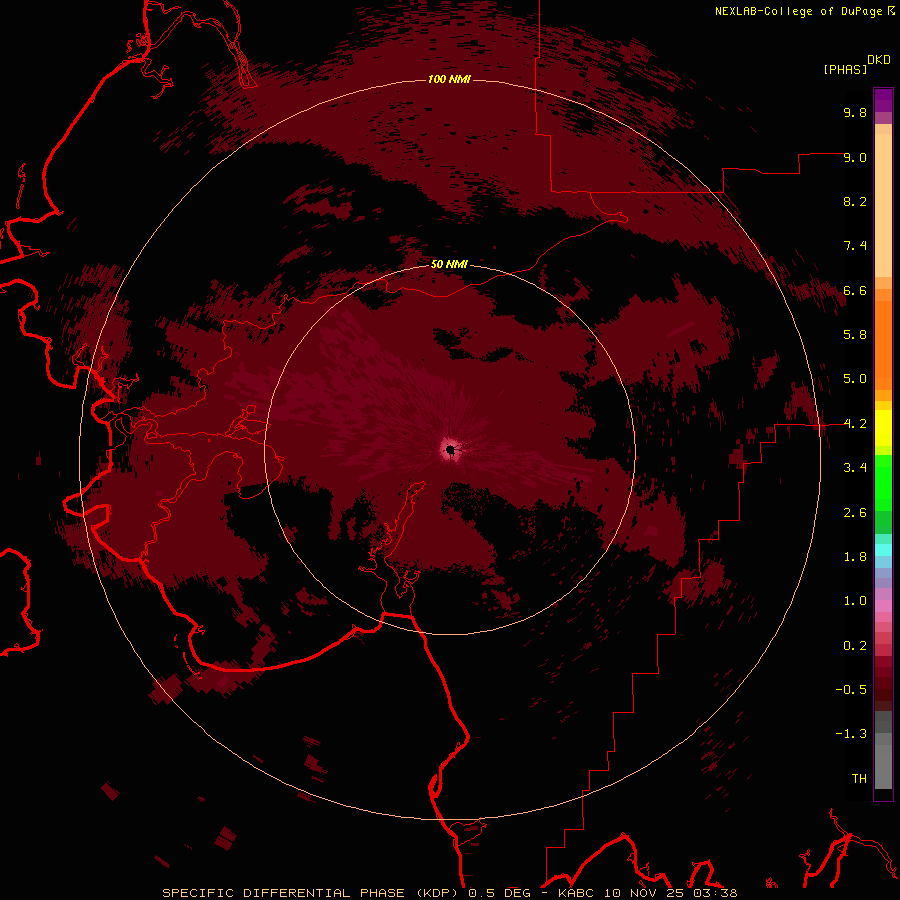Select the -1.3 scale label
The image size is (900, 900).
pyautogui.click(x=851, y=734)
